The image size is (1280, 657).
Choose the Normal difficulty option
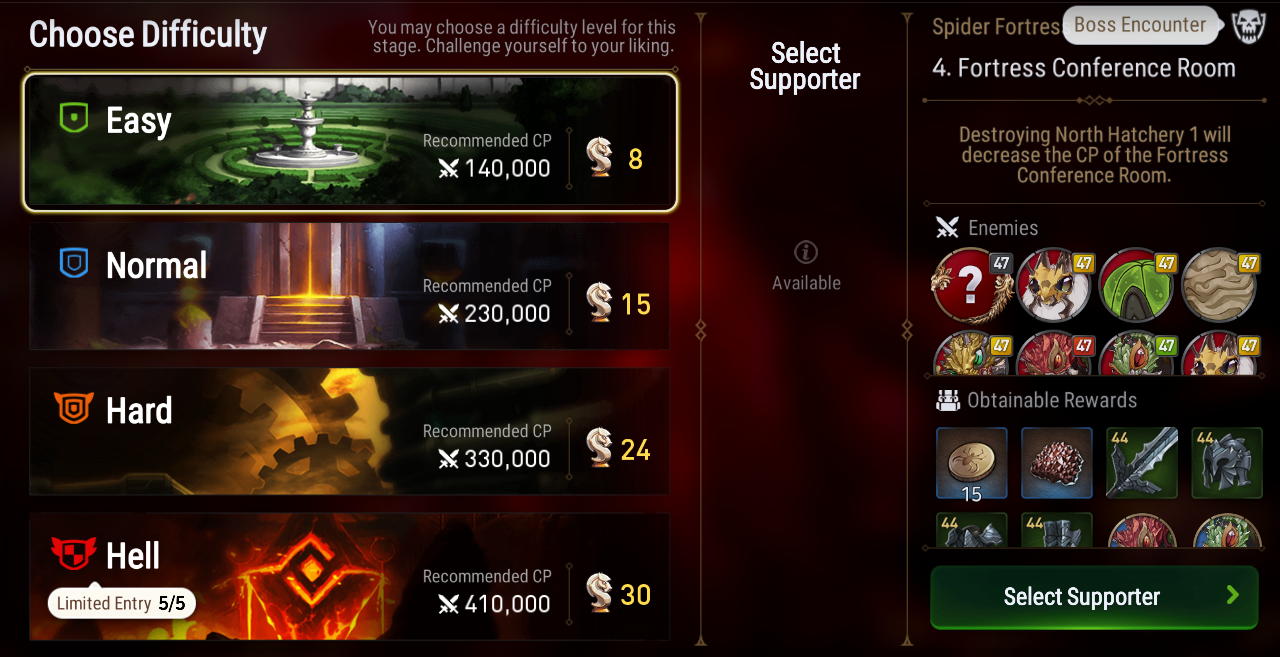[350, 286]
